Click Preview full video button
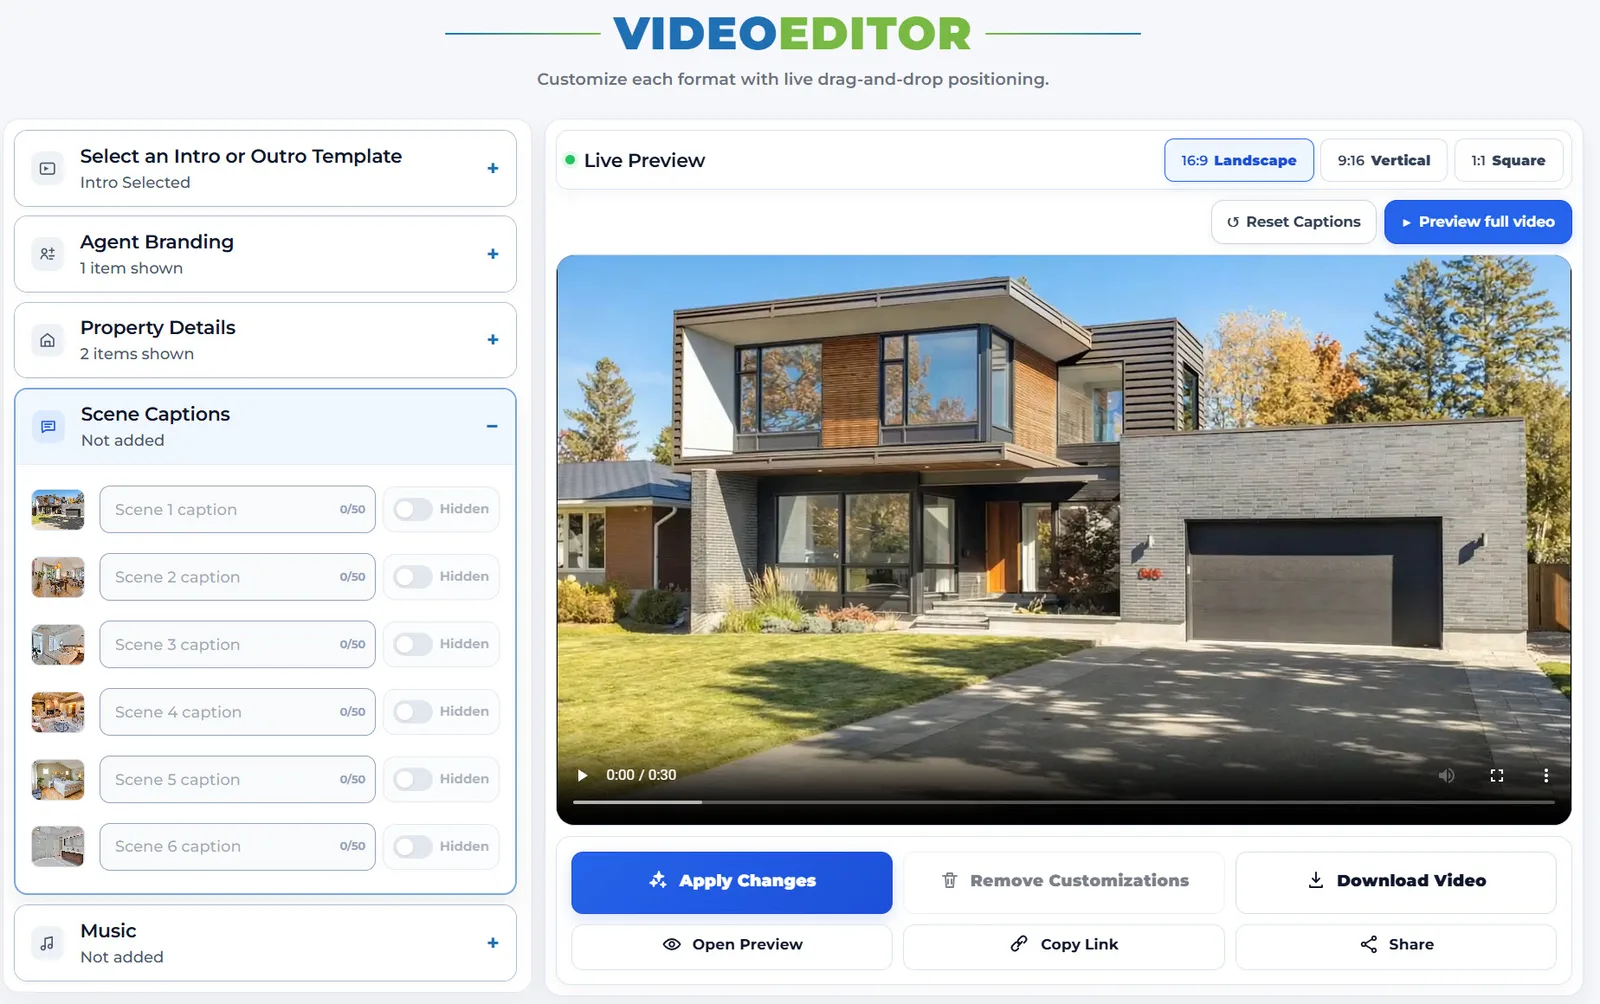This screenshot has height=1004, width=1600. click(1478, 222)
